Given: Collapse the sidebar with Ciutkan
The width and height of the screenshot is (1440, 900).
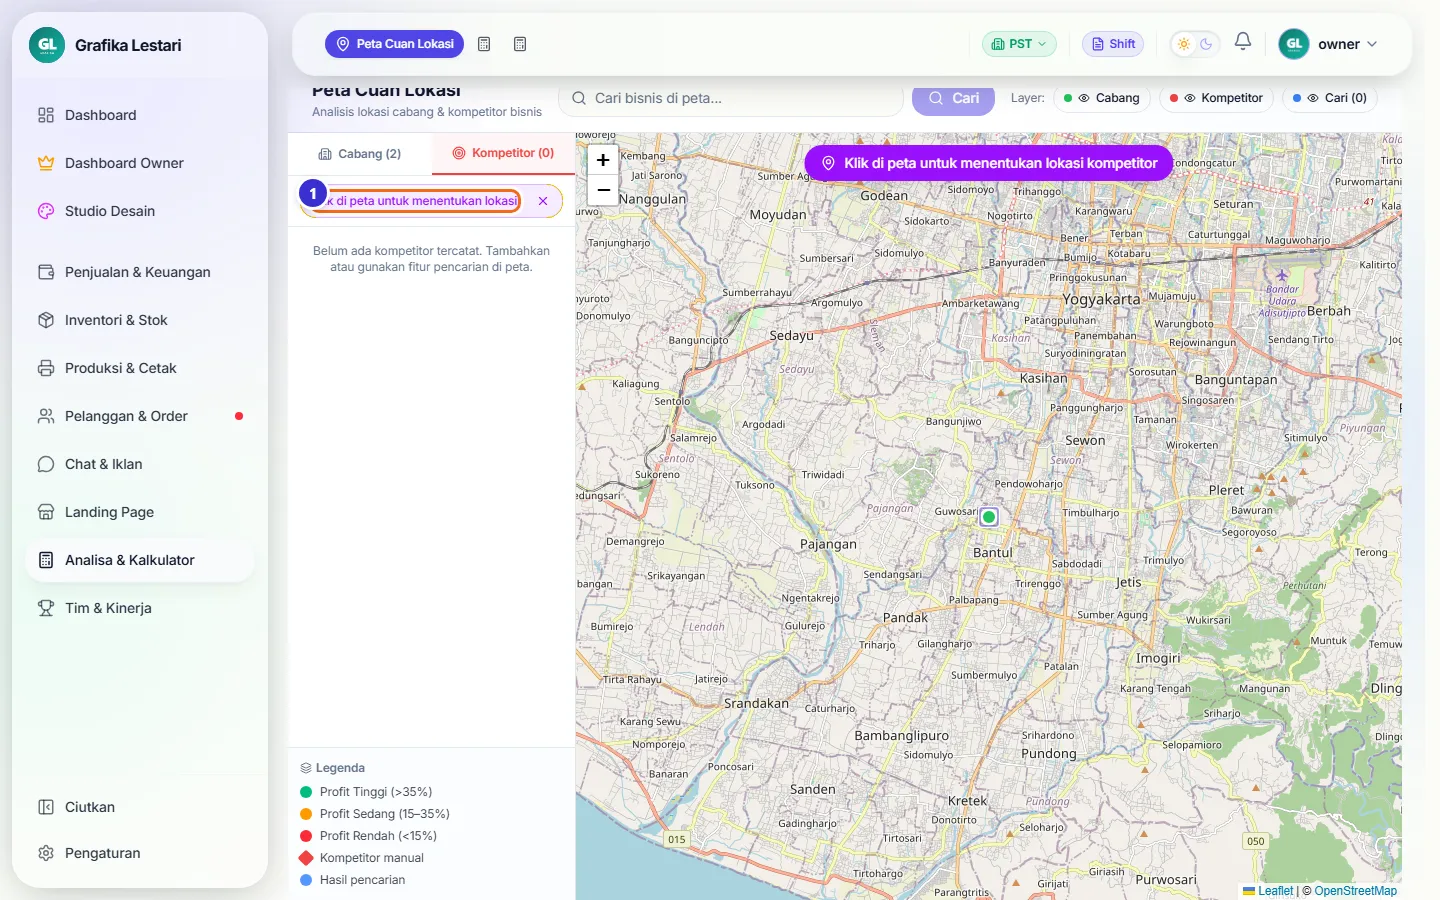Looking at the screenshot, I should tap(140, 807).
